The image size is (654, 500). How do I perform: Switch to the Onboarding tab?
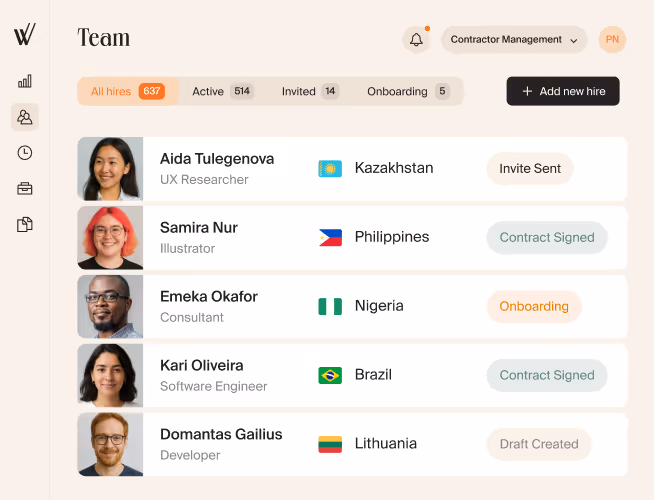coord(408,91)
